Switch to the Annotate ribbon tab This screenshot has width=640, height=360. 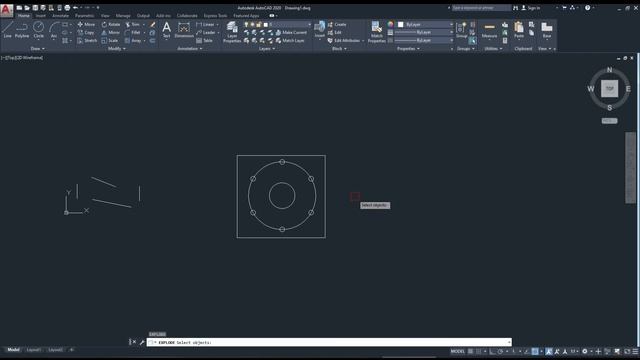(x=60, y=16)
